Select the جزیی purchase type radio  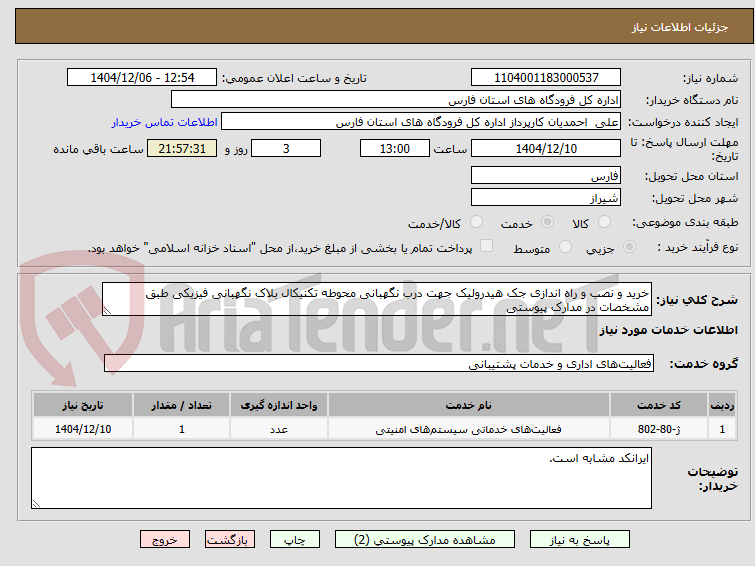coord(629,247)
